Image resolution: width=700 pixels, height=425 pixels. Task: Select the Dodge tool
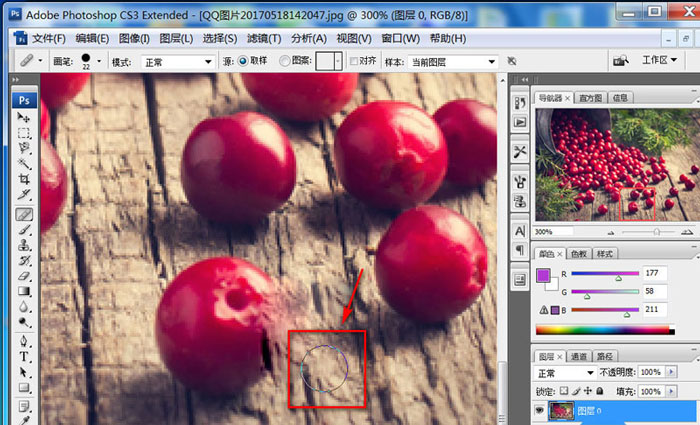(x=24, y=322)
